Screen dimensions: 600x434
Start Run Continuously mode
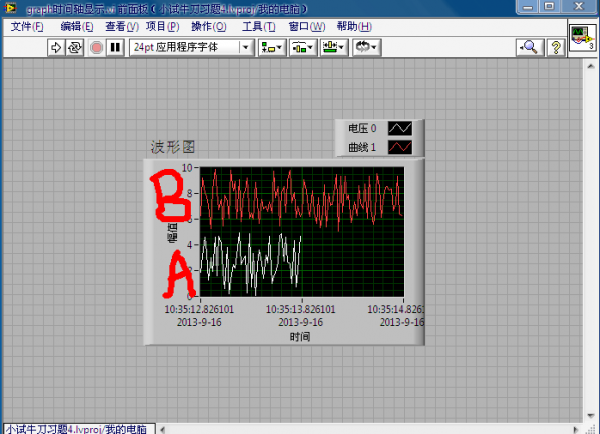point(75,47)
